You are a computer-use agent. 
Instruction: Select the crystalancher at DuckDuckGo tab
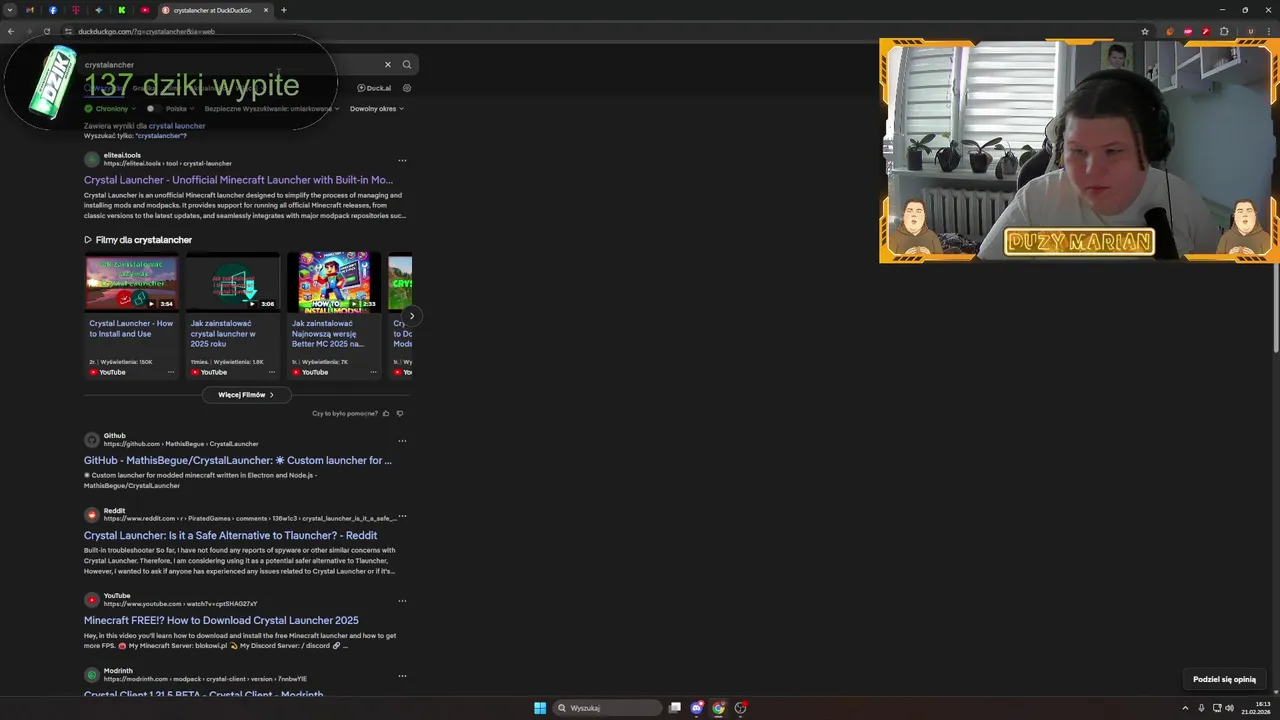[215, 10]
